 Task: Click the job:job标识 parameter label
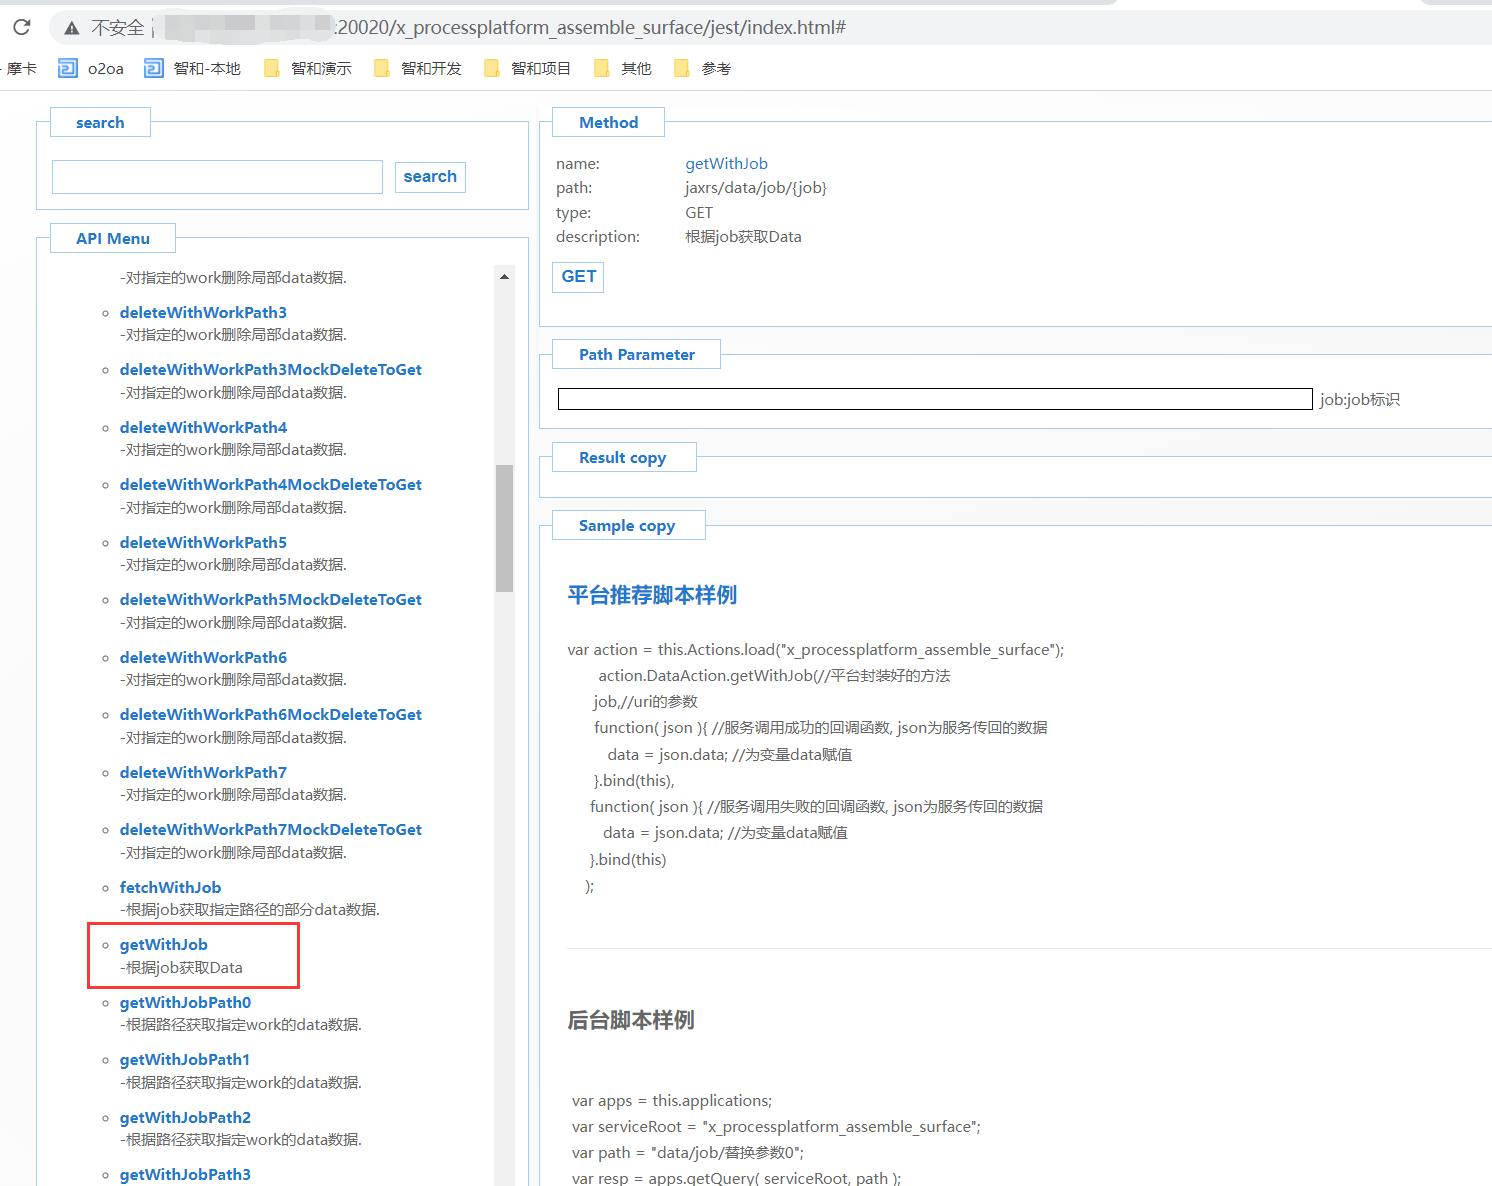[x=1359, y=399]
